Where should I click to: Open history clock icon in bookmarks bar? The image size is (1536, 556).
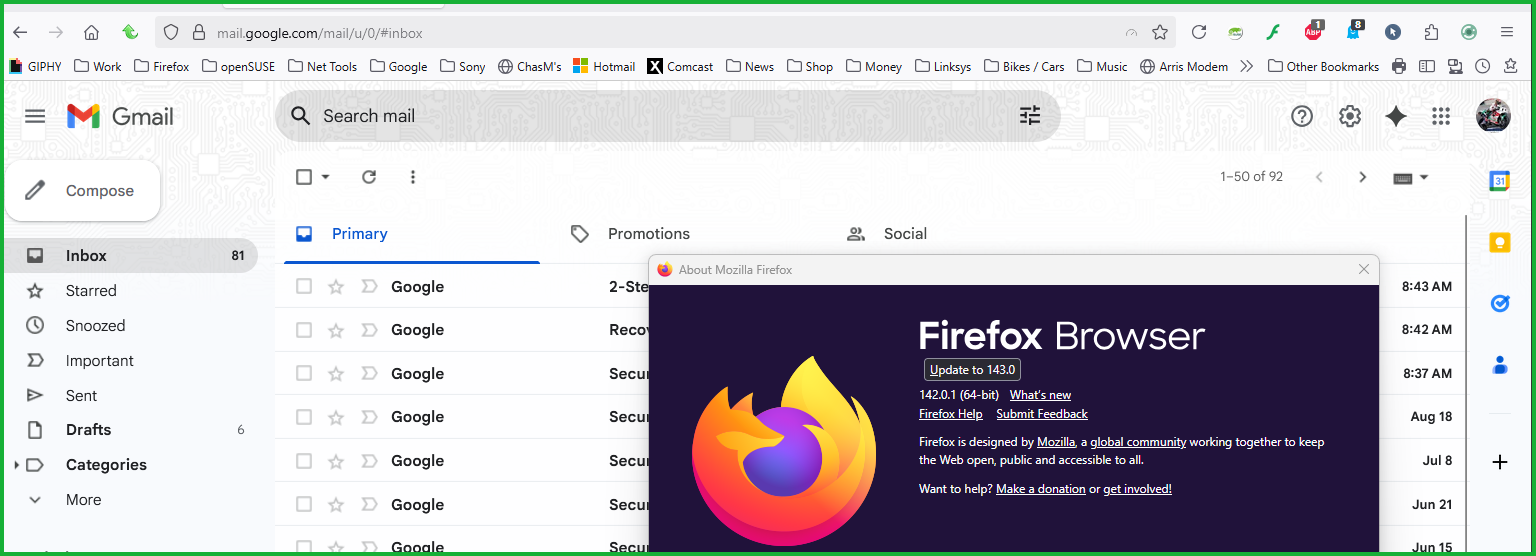point(1483,66)
